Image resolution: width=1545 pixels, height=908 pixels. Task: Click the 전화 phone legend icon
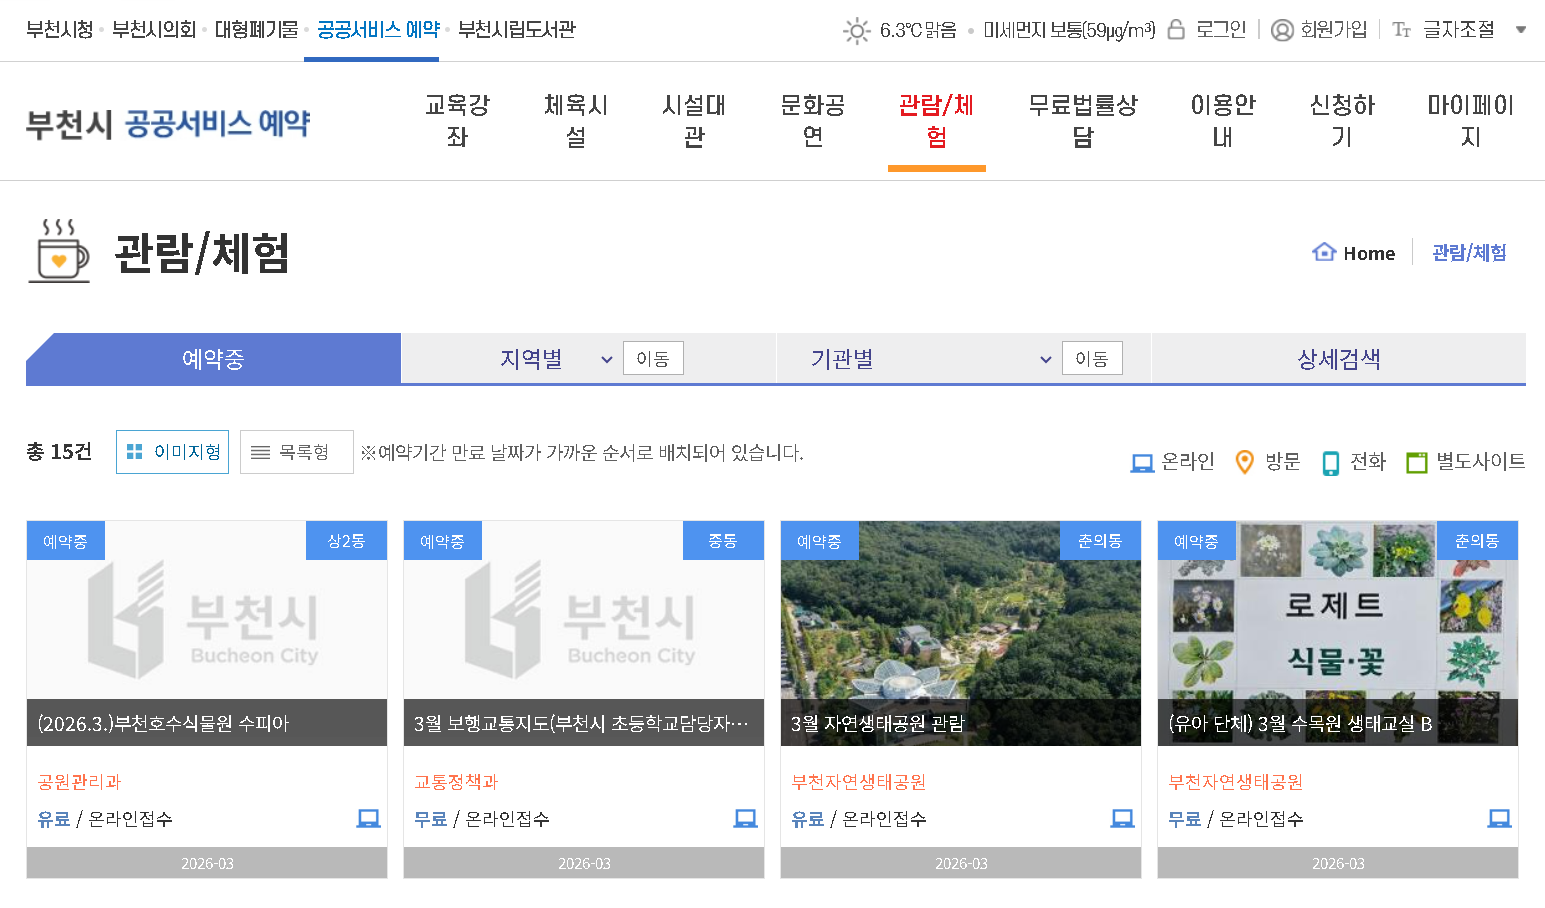coord(1329,461)
